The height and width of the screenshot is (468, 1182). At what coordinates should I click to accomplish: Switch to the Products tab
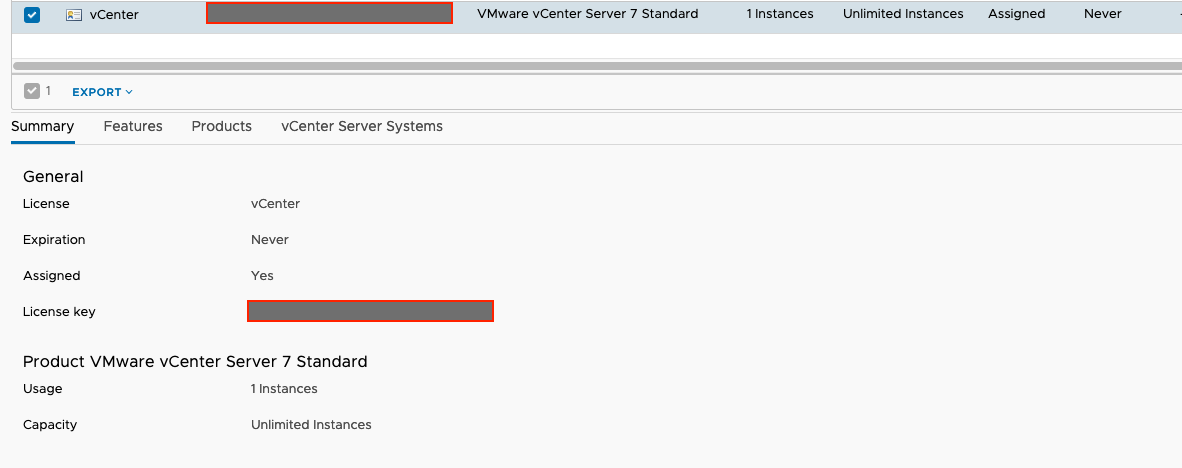click(221, 126)
